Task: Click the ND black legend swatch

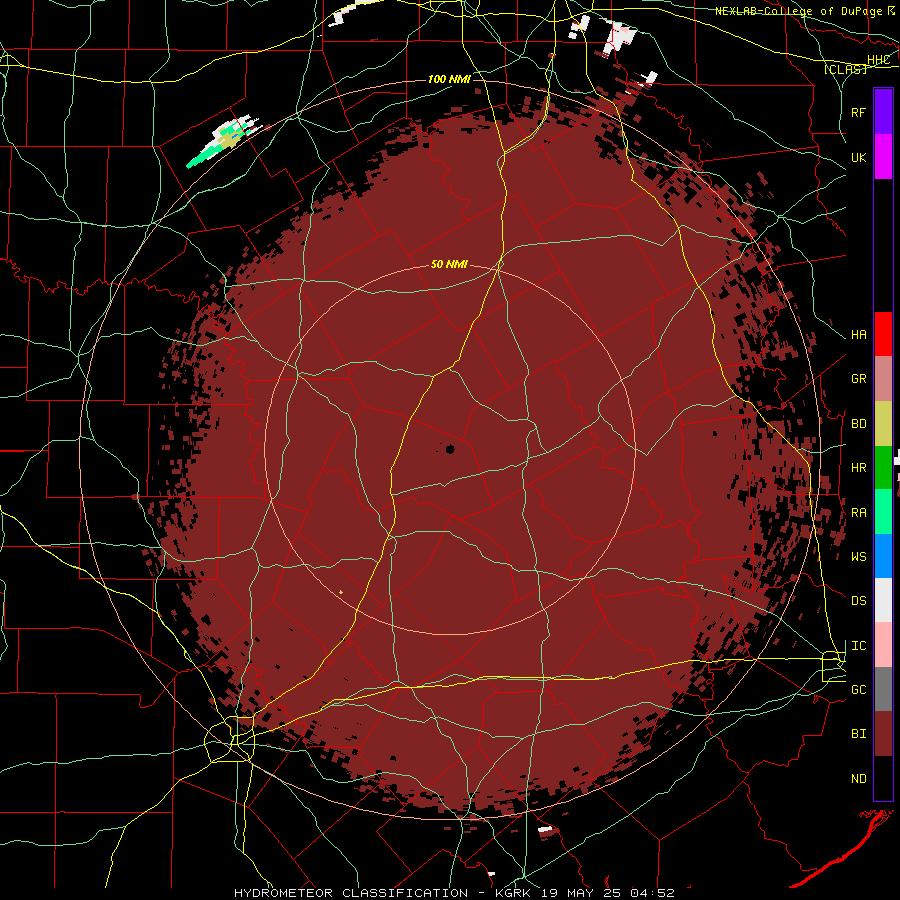Action: click(x=883, y=778)
